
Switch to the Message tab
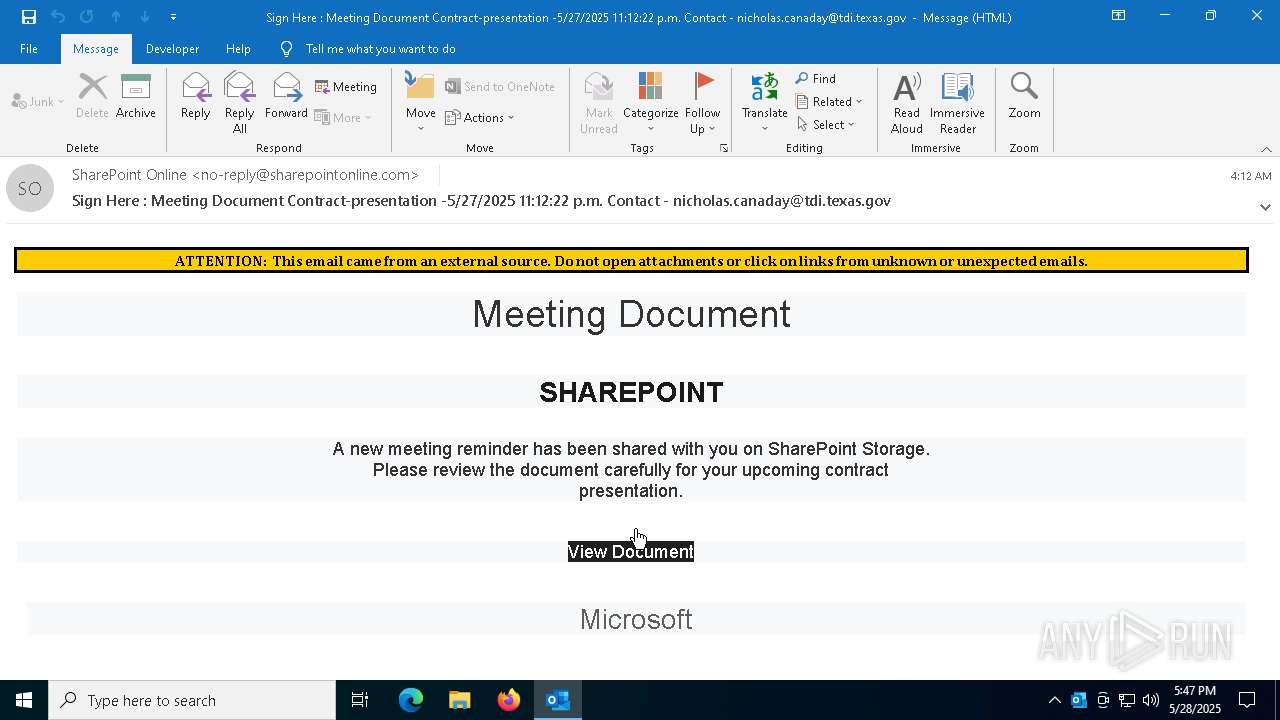96,49
